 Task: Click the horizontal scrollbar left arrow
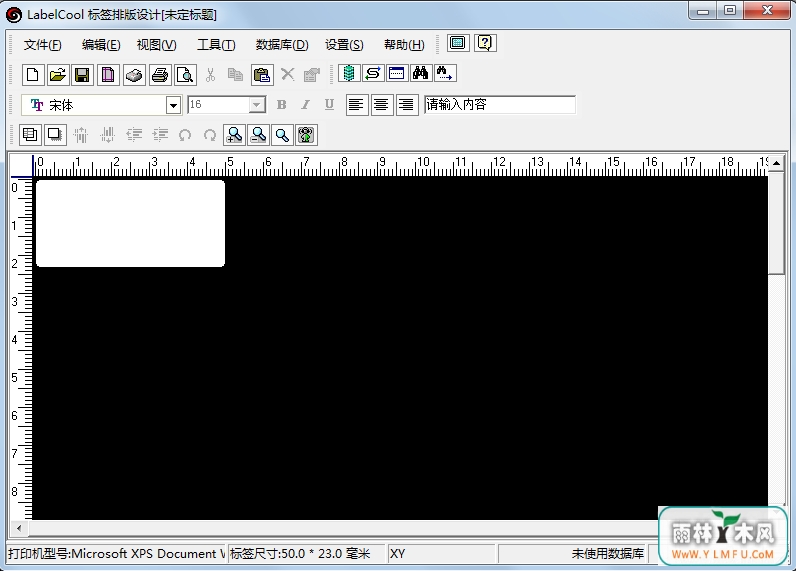(19, 528)
